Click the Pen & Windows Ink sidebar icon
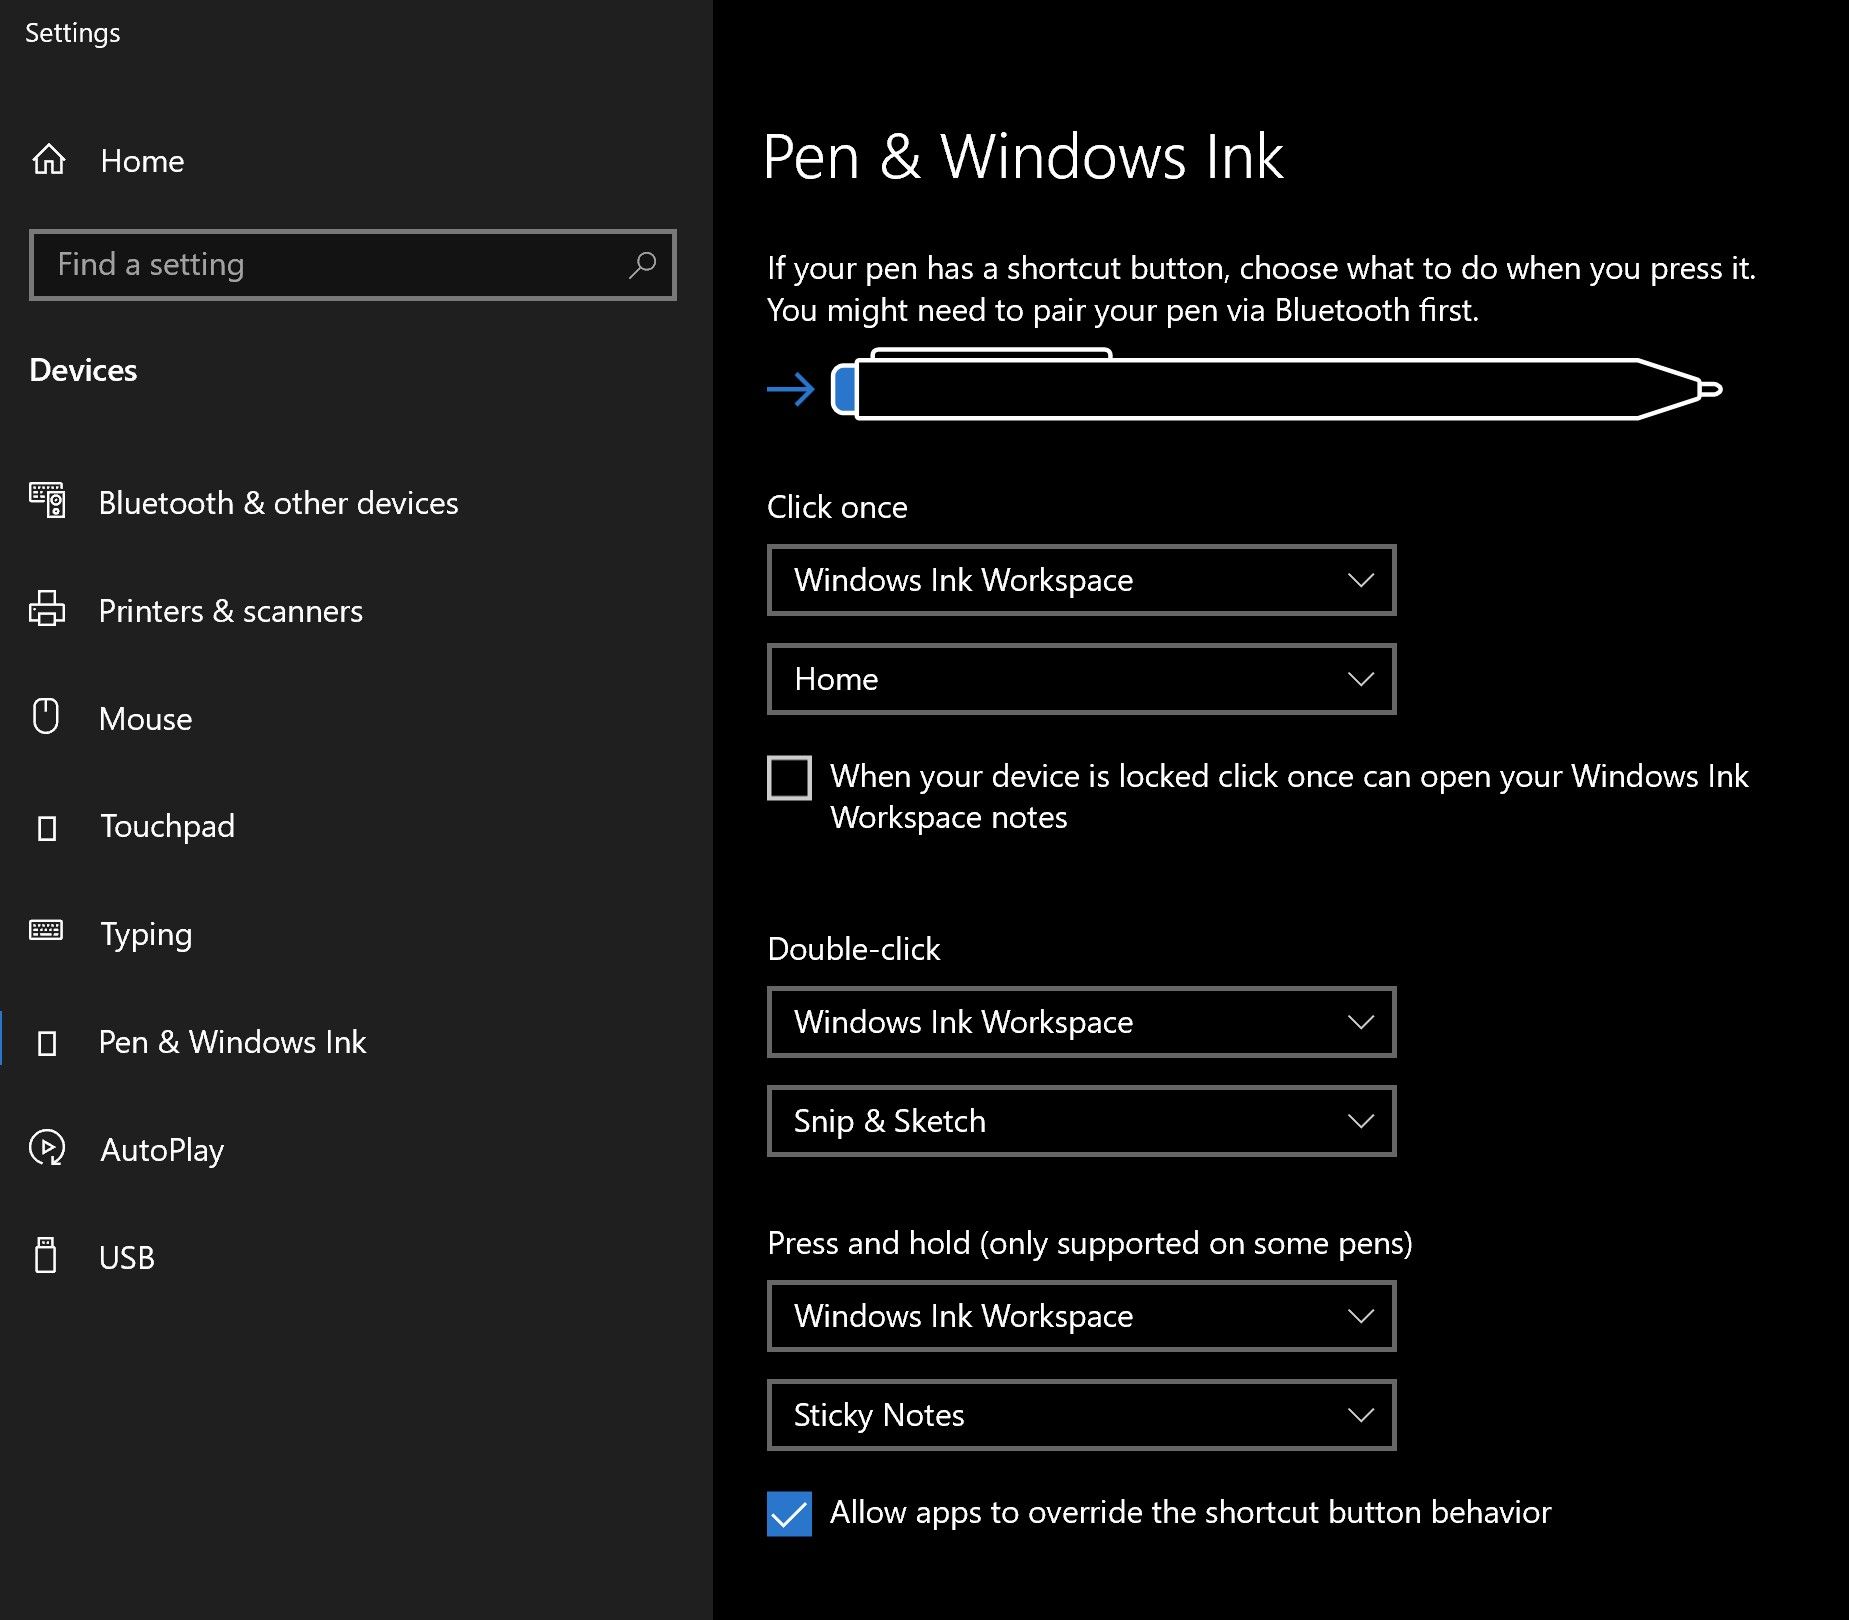The image size is (1849, 1620). pyautogui.click(x=46, y=1044)
